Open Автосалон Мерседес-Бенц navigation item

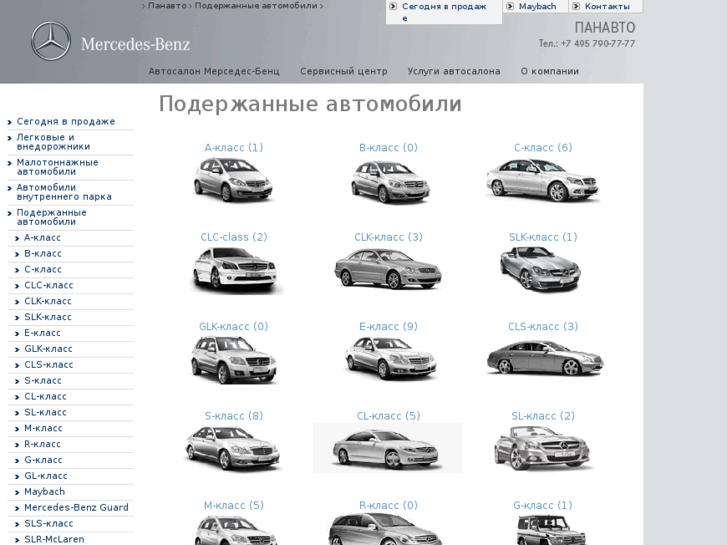pyautogui.click(x=214, y=72)
